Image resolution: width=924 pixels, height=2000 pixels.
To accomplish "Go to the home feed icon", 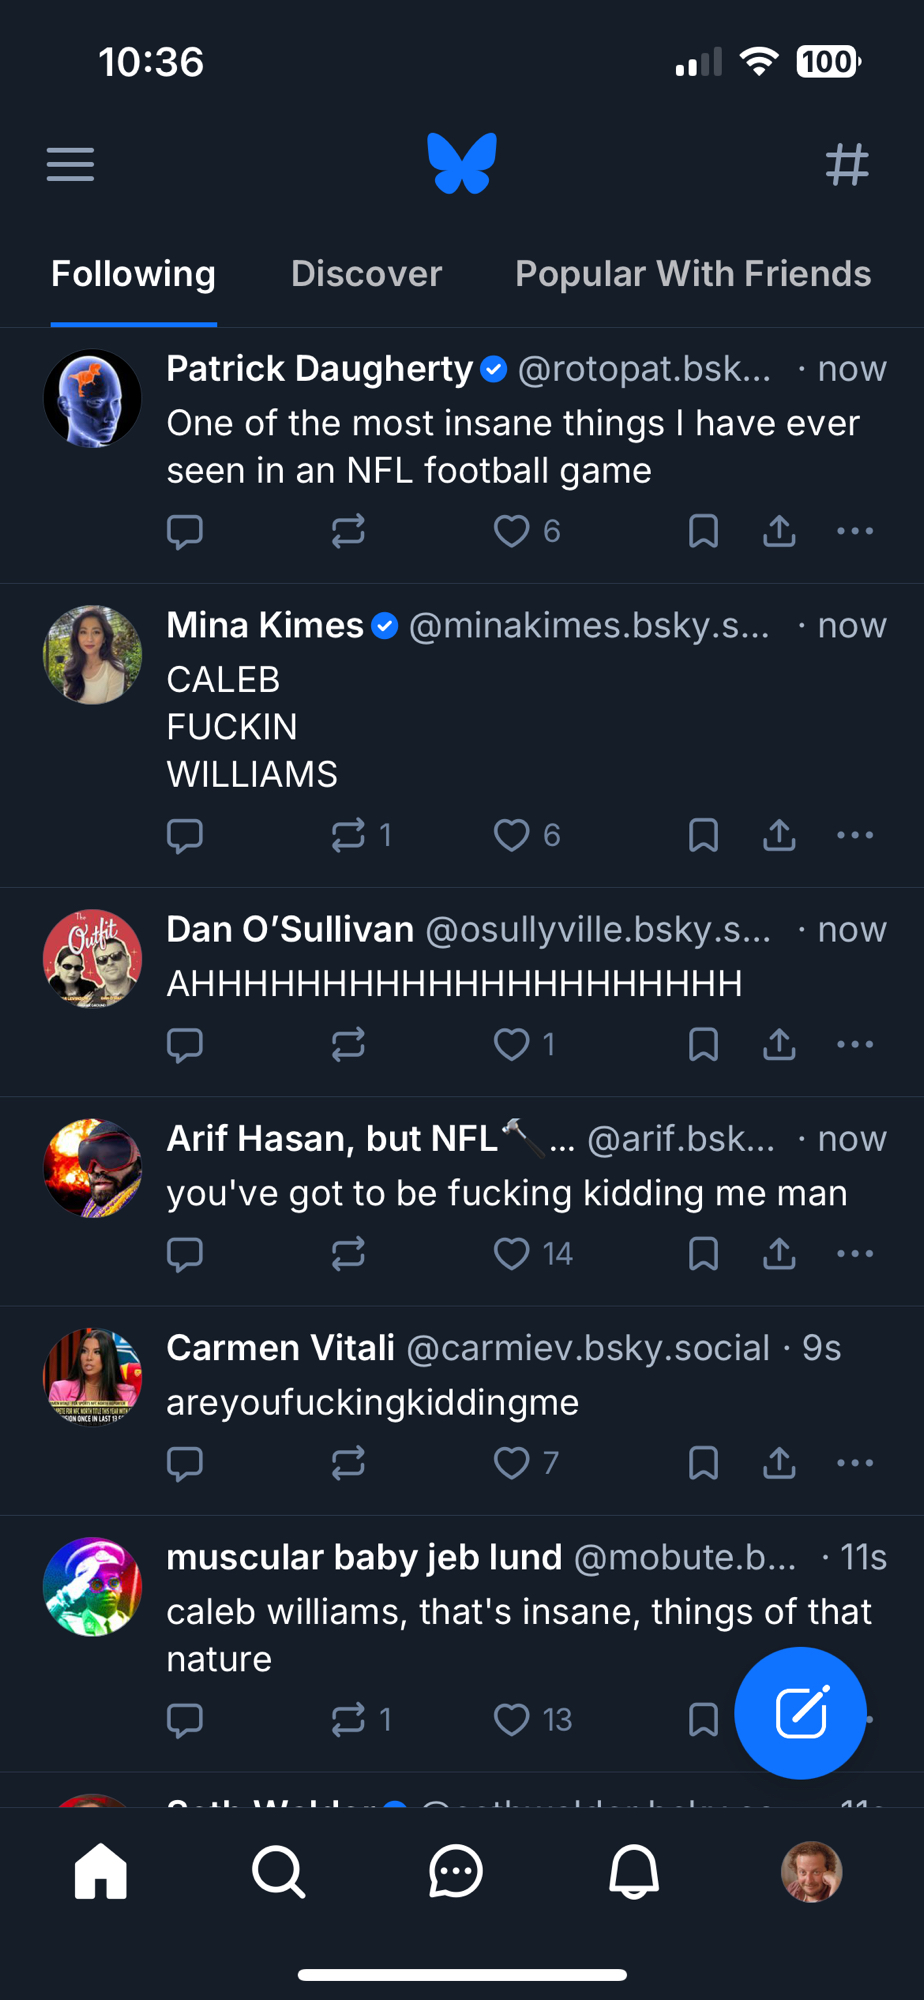I will coord(101,1871).
